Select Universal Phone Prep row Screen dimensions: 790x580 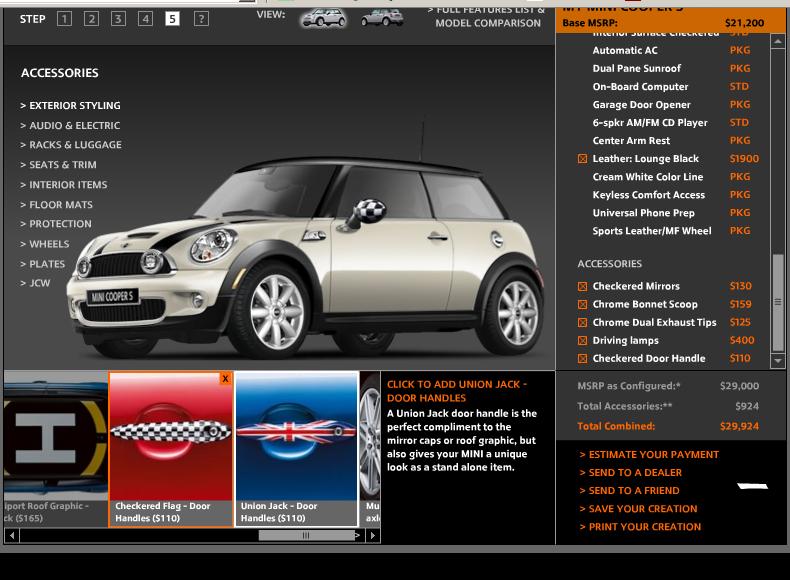tap(671, 213)
